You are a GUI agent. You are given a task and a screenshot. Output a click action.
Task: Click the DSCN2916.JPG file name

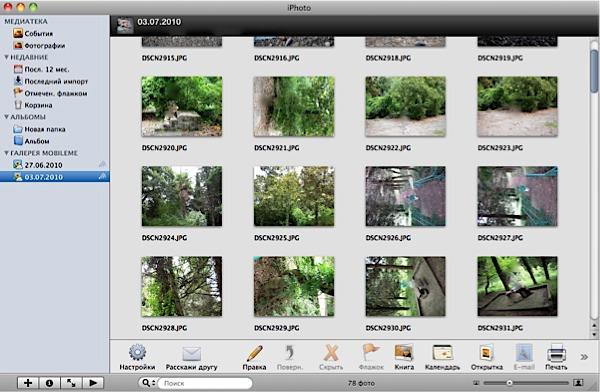[277, 58]
